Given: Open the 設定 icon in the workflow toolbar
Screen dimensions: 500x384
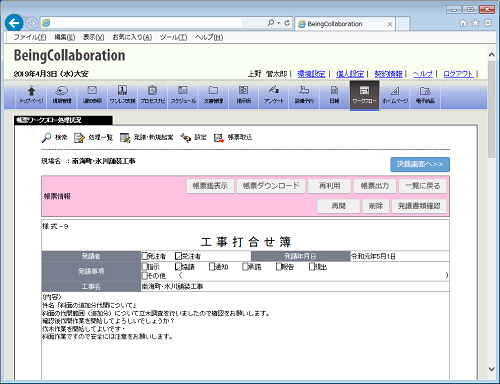Looking at the screenshot, I should tap(186, 138).
